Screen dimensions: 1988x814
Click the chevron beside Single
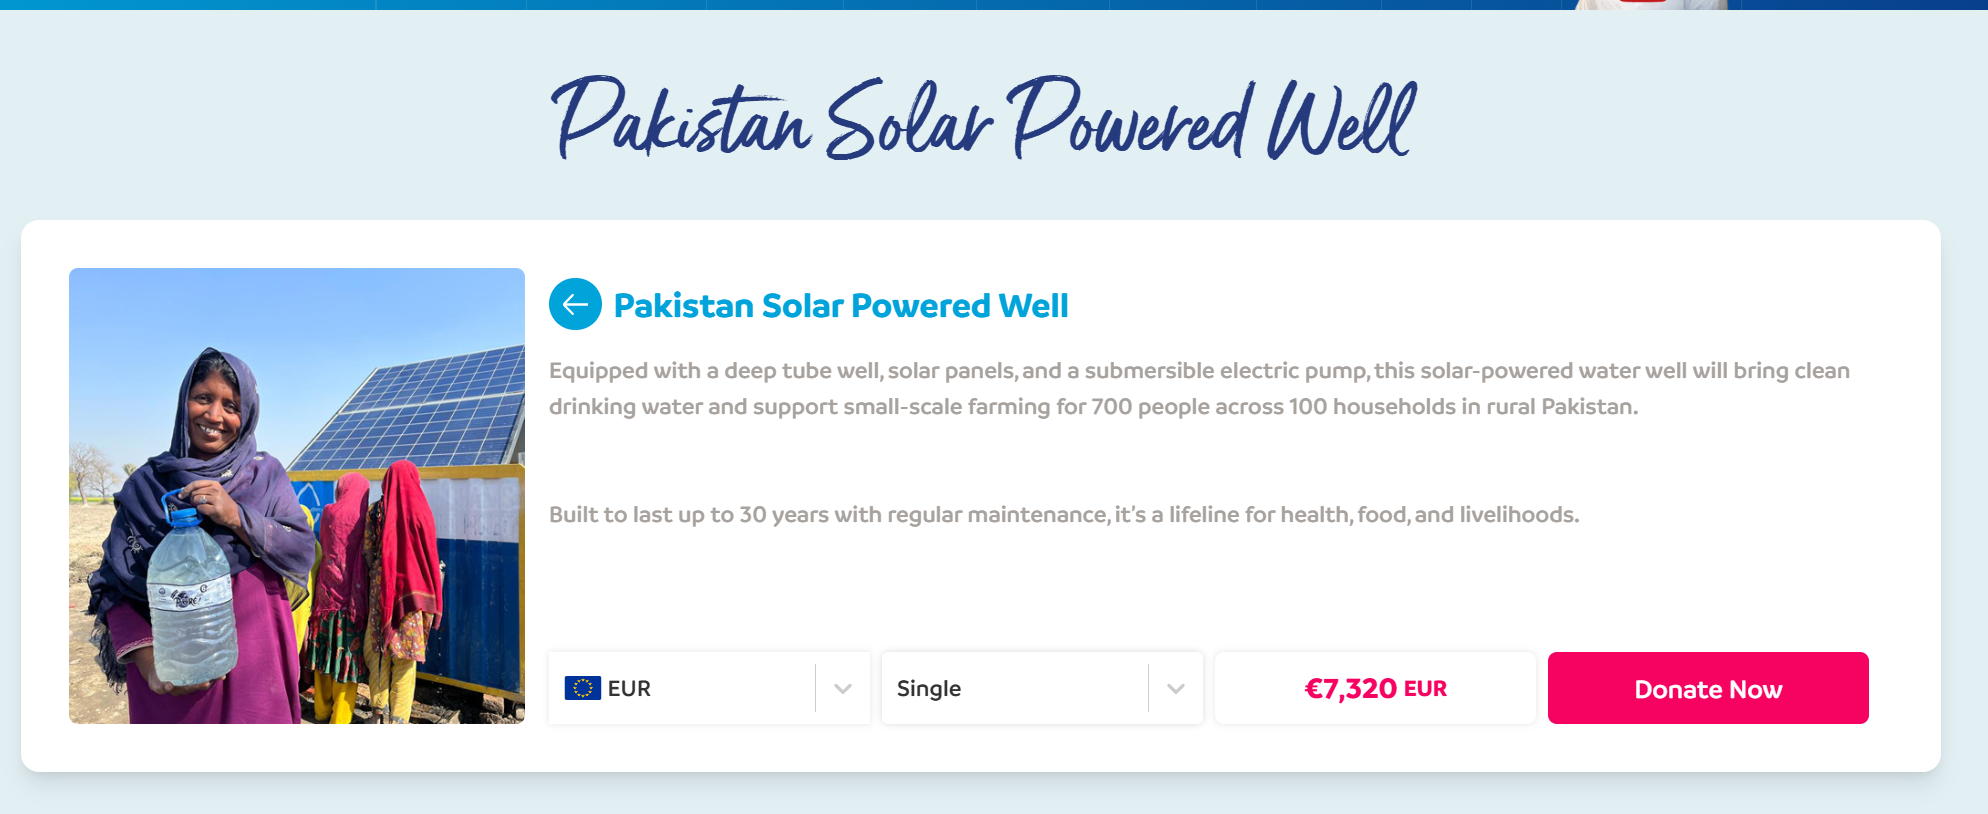tap(1176, 688)
